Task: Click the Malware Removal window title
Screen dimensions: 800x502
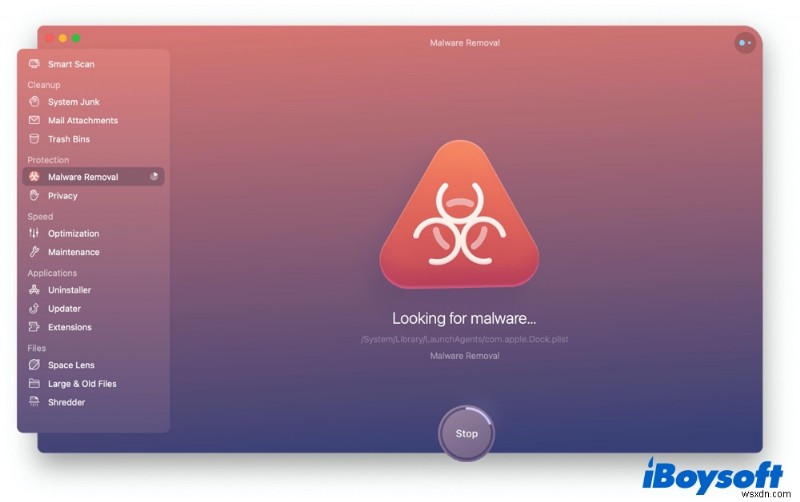Action: click(464, 43)
